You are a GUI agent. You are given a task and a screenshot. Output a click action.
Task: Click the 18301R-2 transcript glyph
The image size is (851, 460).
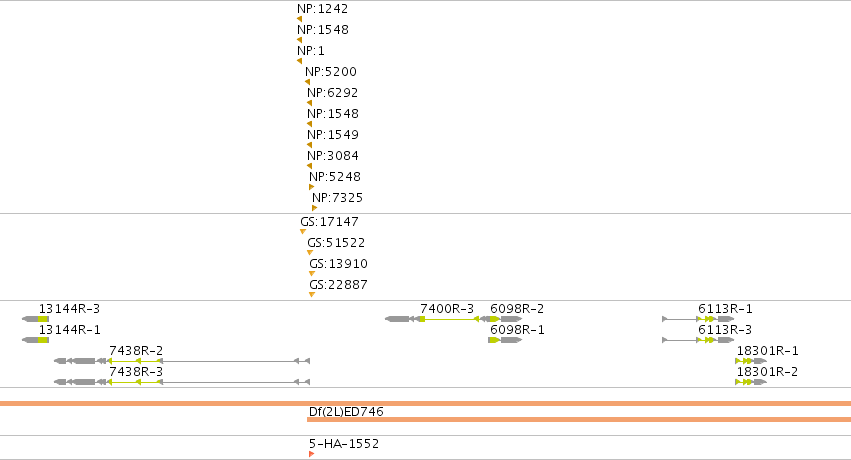[751, 382]
